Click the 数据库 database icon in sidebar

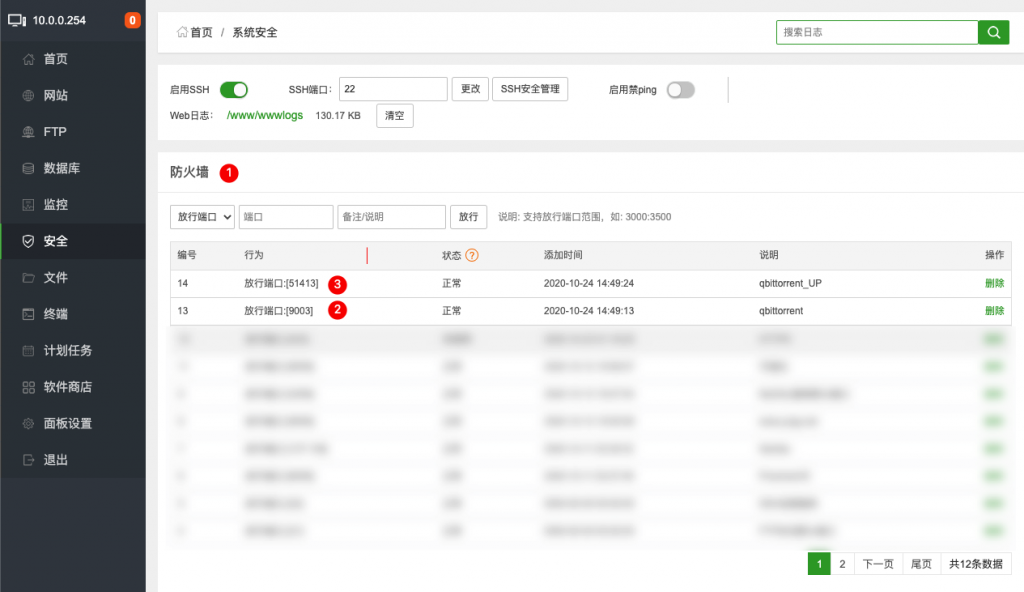(x=28, y=169)
